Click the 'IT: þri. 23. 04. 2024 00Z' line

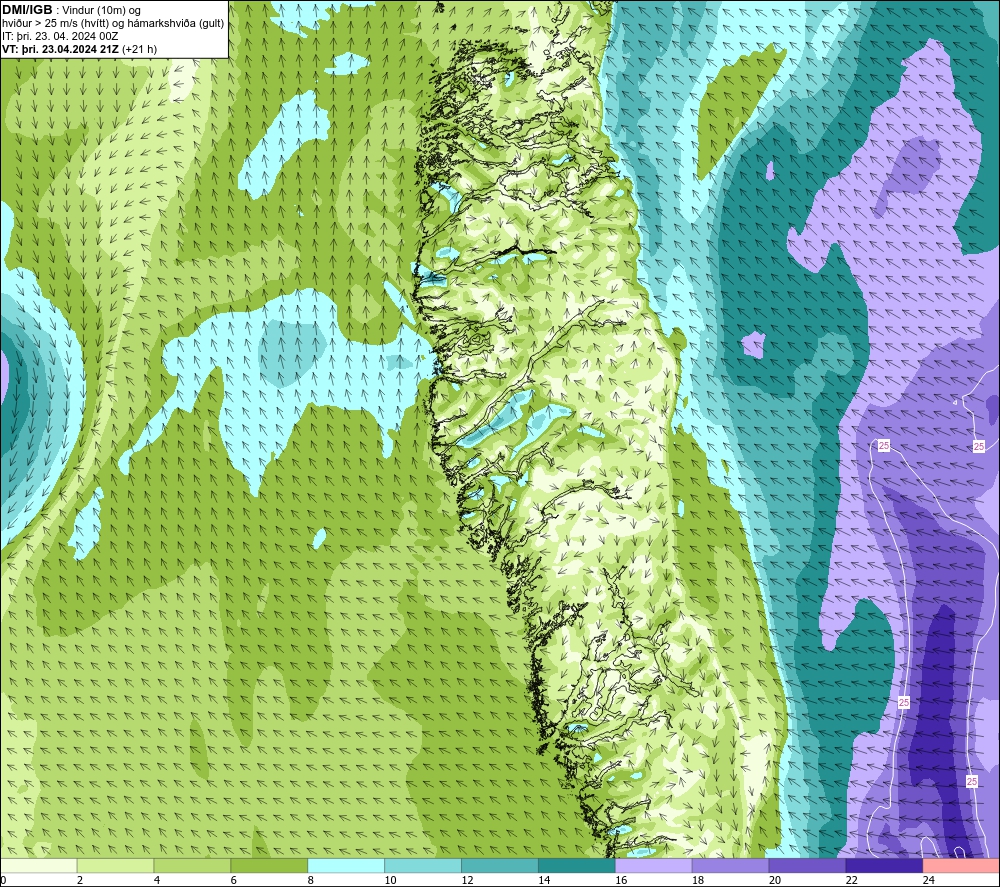[x=60, y=36]
